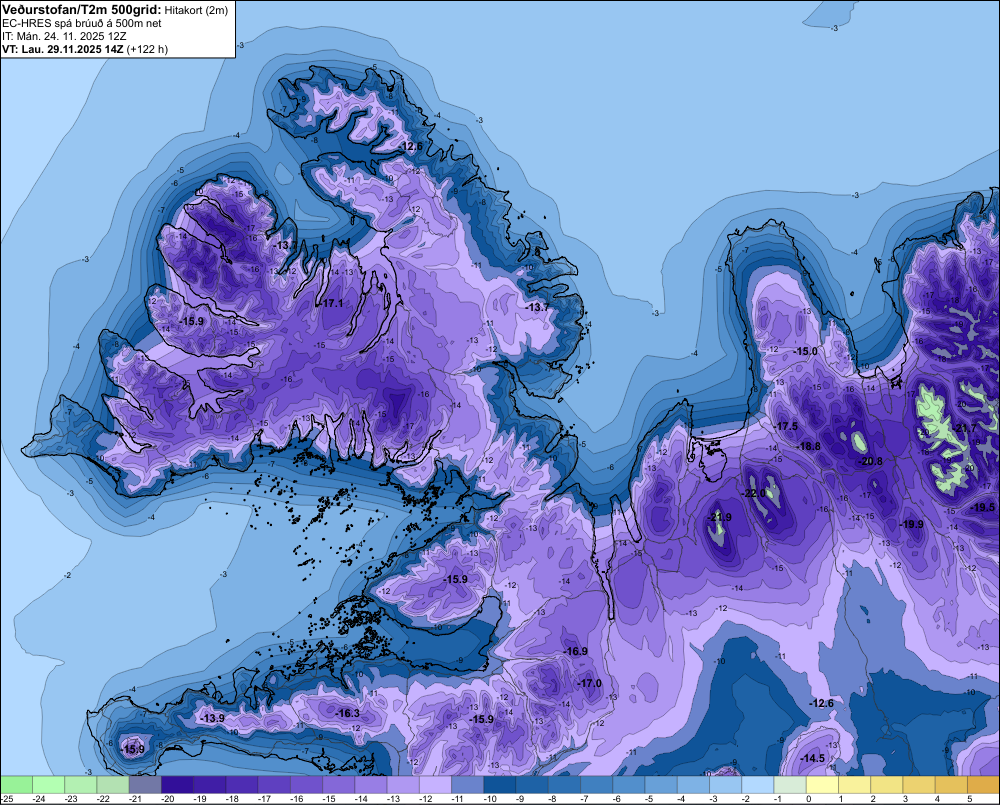Viewport: 1000px width, 805px height.
Task: Click the 'EC-HRES spá brúuð á 500m net' line
Action: [82, 24]
